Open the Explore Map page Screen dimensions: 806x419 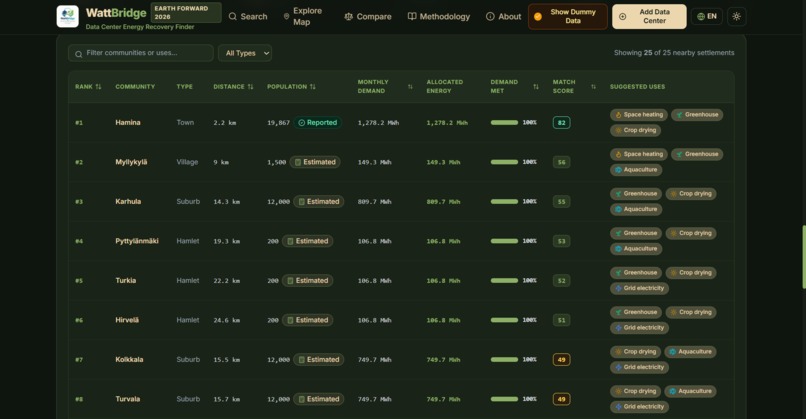coord(304,16)
